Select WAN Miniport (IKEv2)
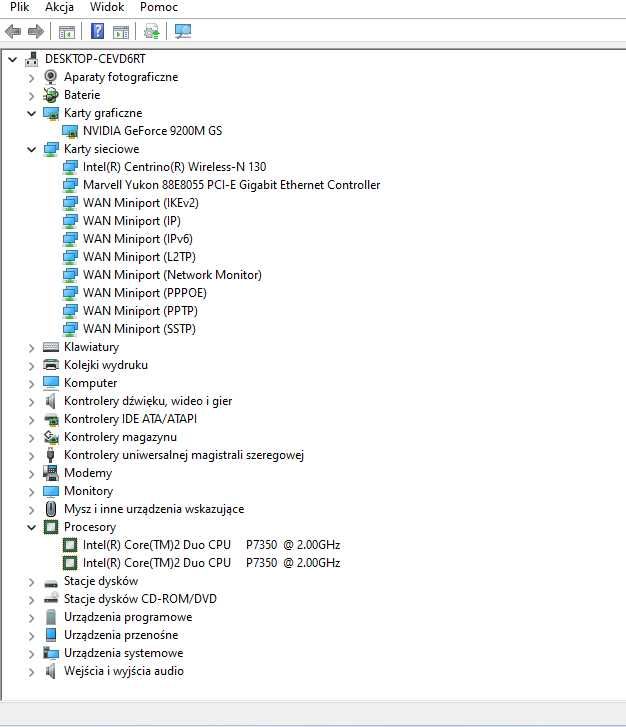 point(141,203)
